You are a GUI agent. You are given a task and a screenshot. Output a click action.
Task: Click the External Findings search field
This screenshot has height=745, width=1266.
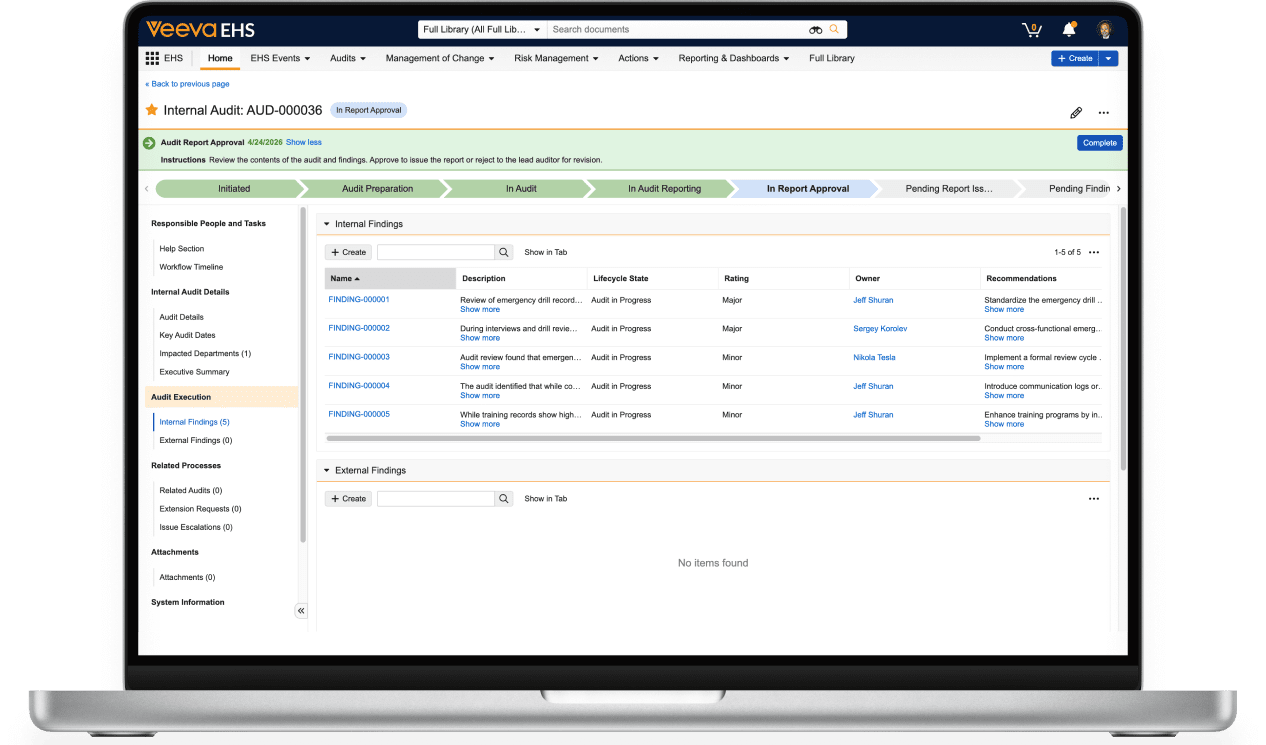click(436, 498)
